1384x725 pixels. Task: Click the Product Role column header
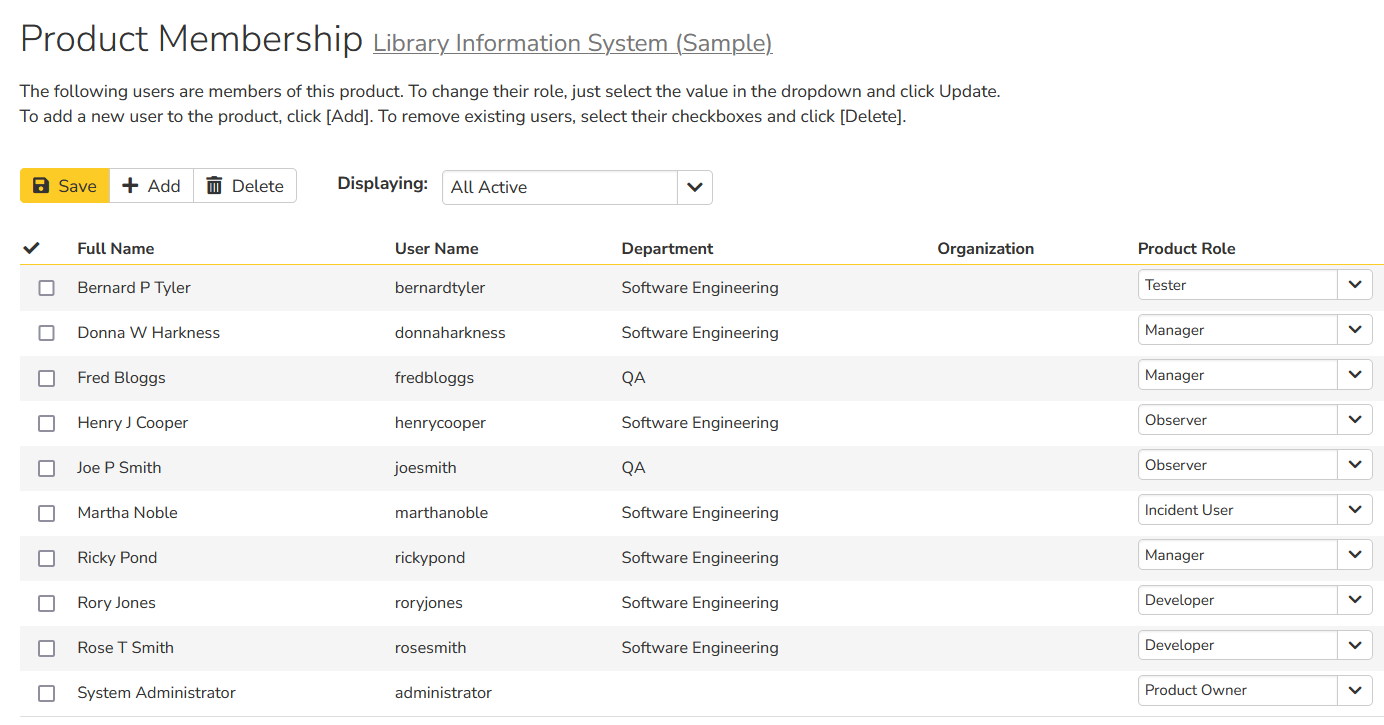[1186, 249]
